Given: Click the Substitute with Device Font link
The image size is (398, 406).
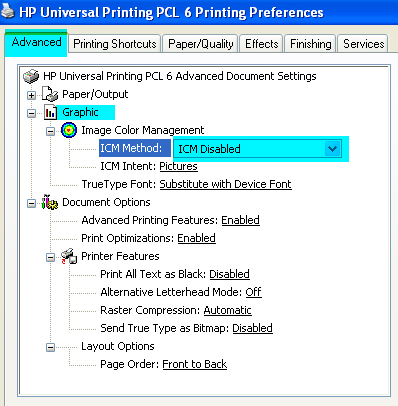Looking at the screenshot, I should click(x=225, y=184).
